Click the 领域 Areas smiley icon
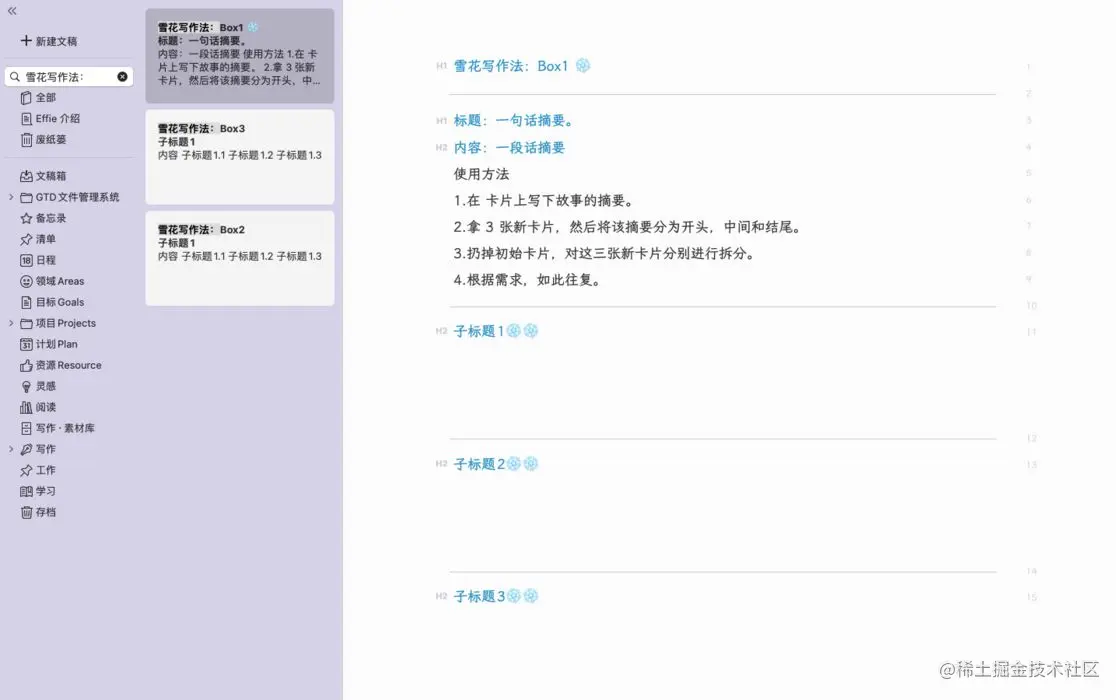This screenshot has width=1120, height=700. point(26,281)
